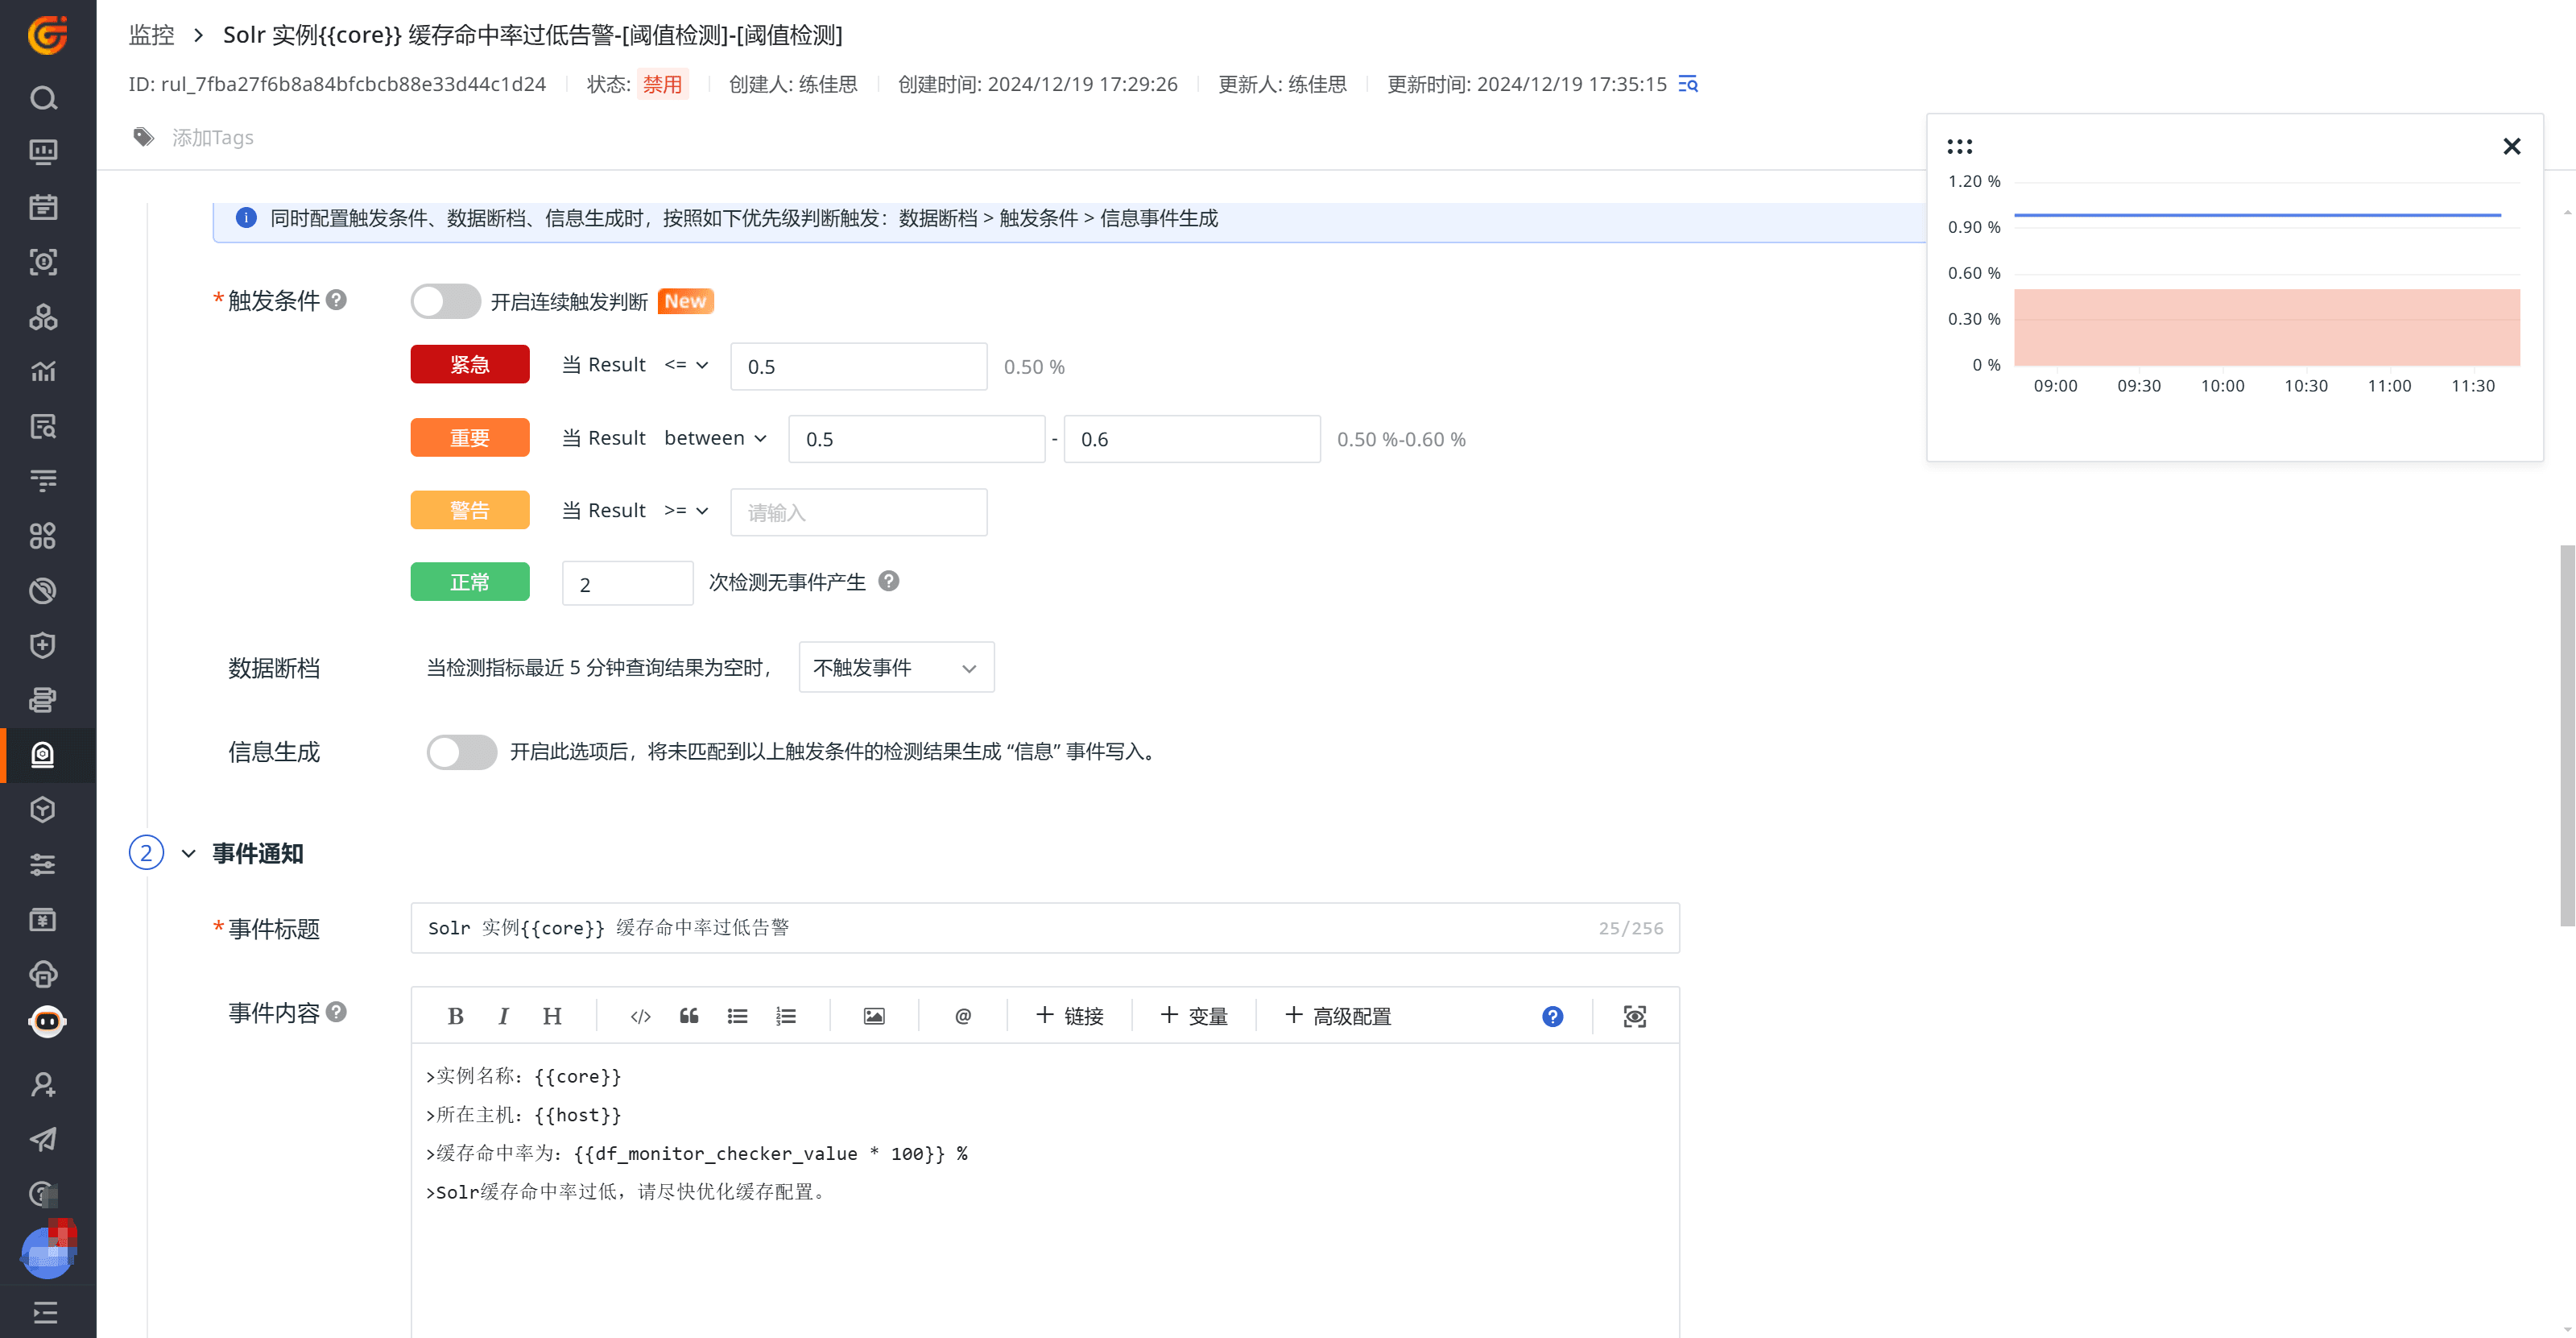This screenshot has width=2576, height=1338.
Task: Open the search magnifier in the sidebar
Action: pyautogui.click(x=43, y=97)
